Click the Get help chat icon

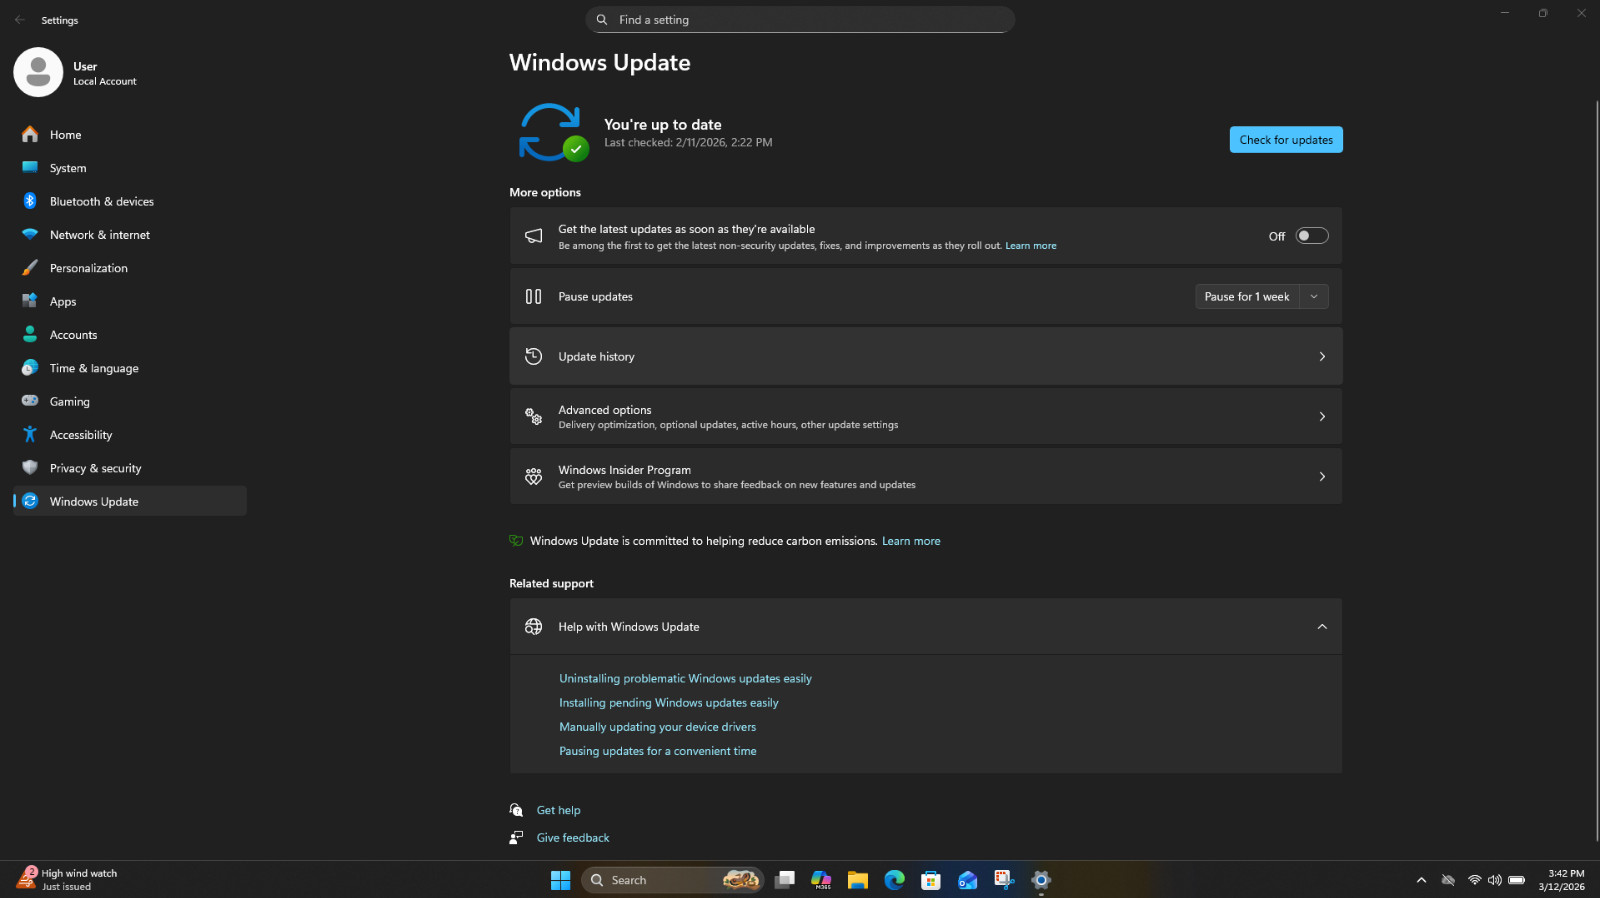516,810
